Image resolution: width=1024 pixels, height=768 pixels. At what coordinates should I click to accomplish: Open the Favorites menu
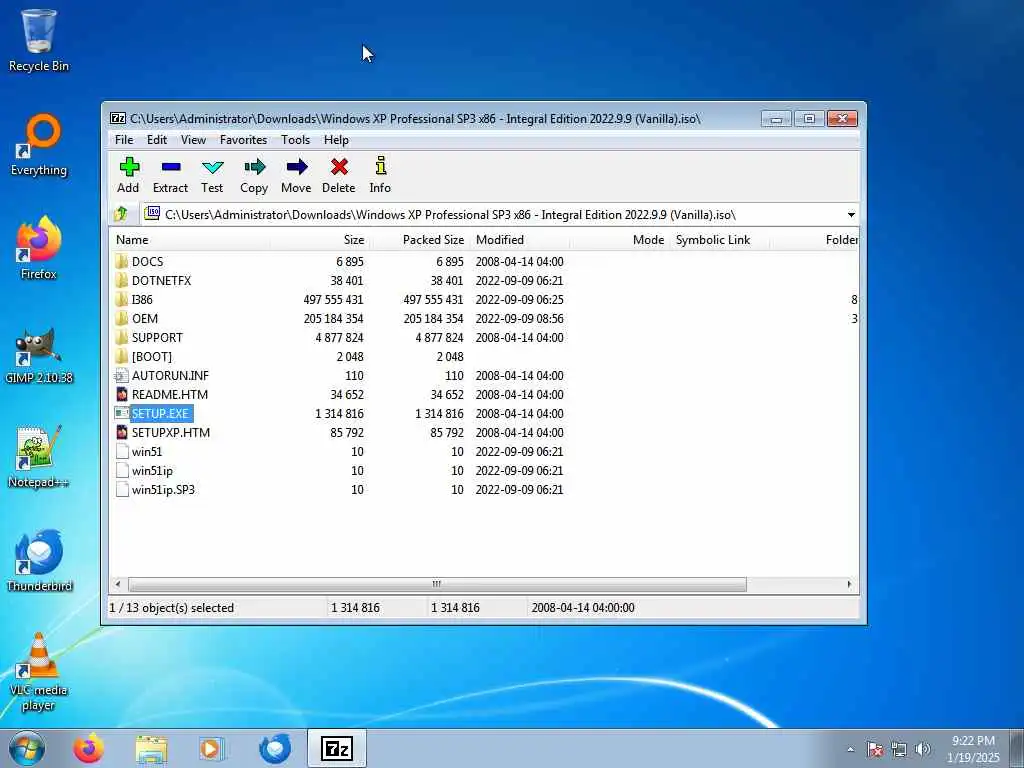(x=244, y=140)
